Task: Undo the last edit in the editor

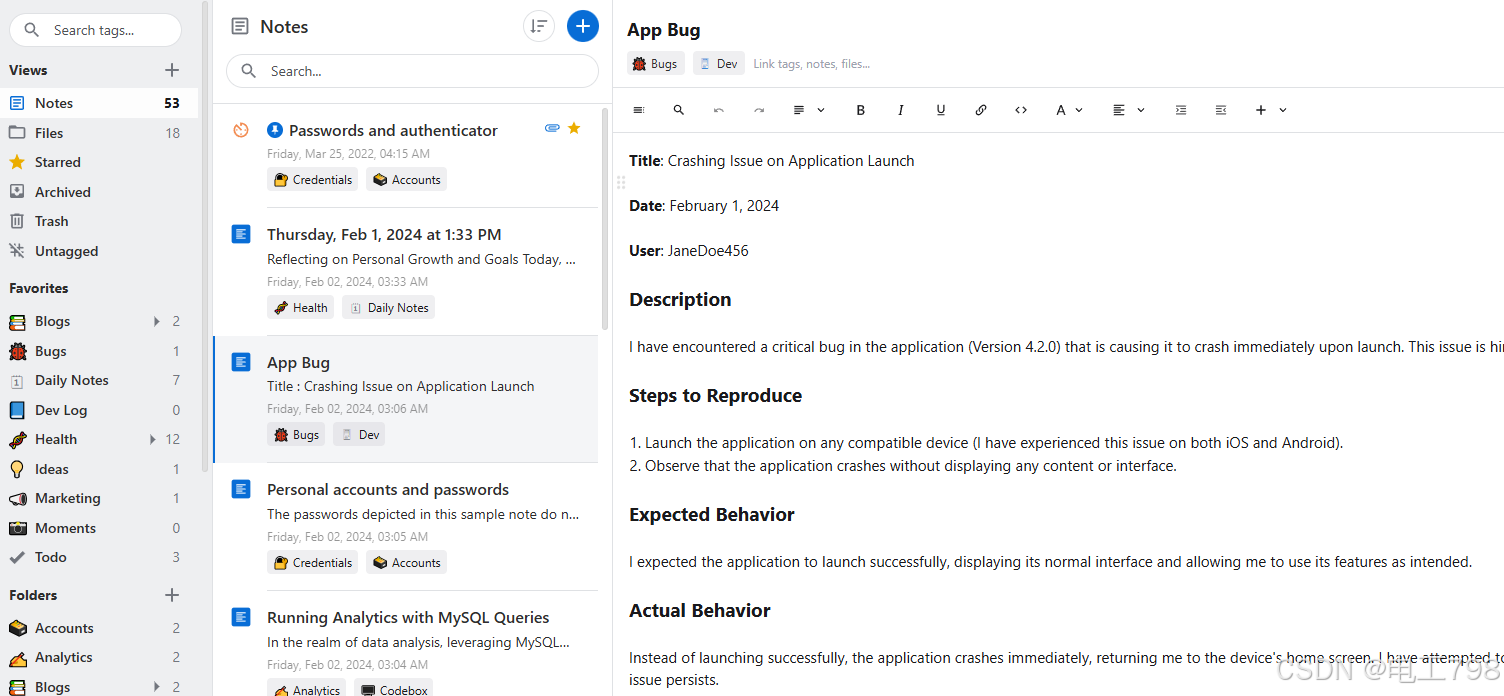Action: coord(719,110)
